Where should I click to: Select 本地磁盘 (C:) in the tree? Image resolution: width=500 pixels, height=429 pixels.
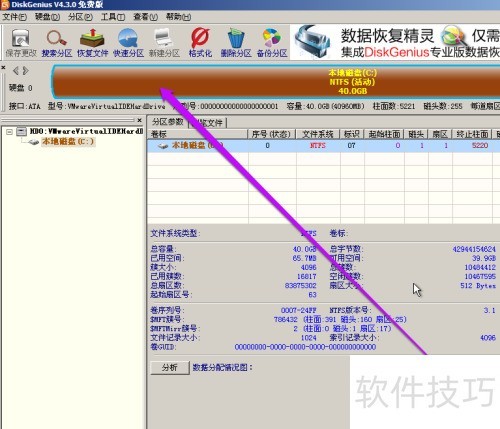click(68, 142)
